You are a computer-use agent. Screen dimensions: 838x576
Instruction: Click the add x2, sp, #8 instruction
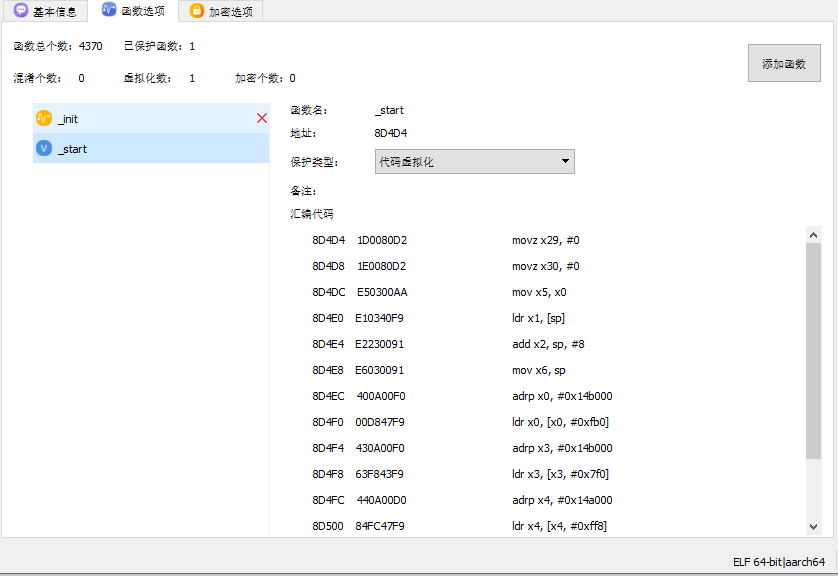point(548,344)
